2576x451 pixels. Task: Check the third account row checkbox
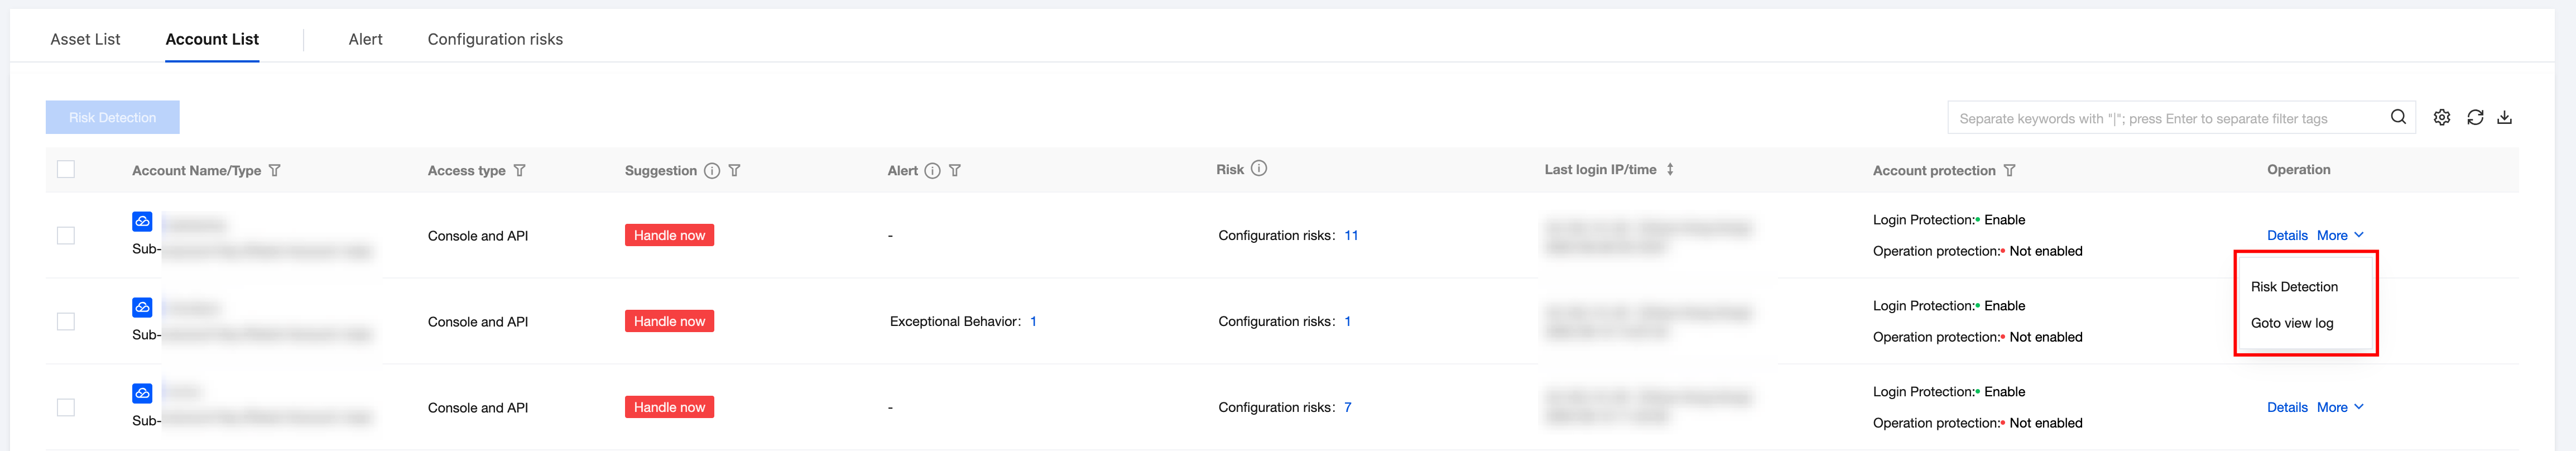coord(66,407)
